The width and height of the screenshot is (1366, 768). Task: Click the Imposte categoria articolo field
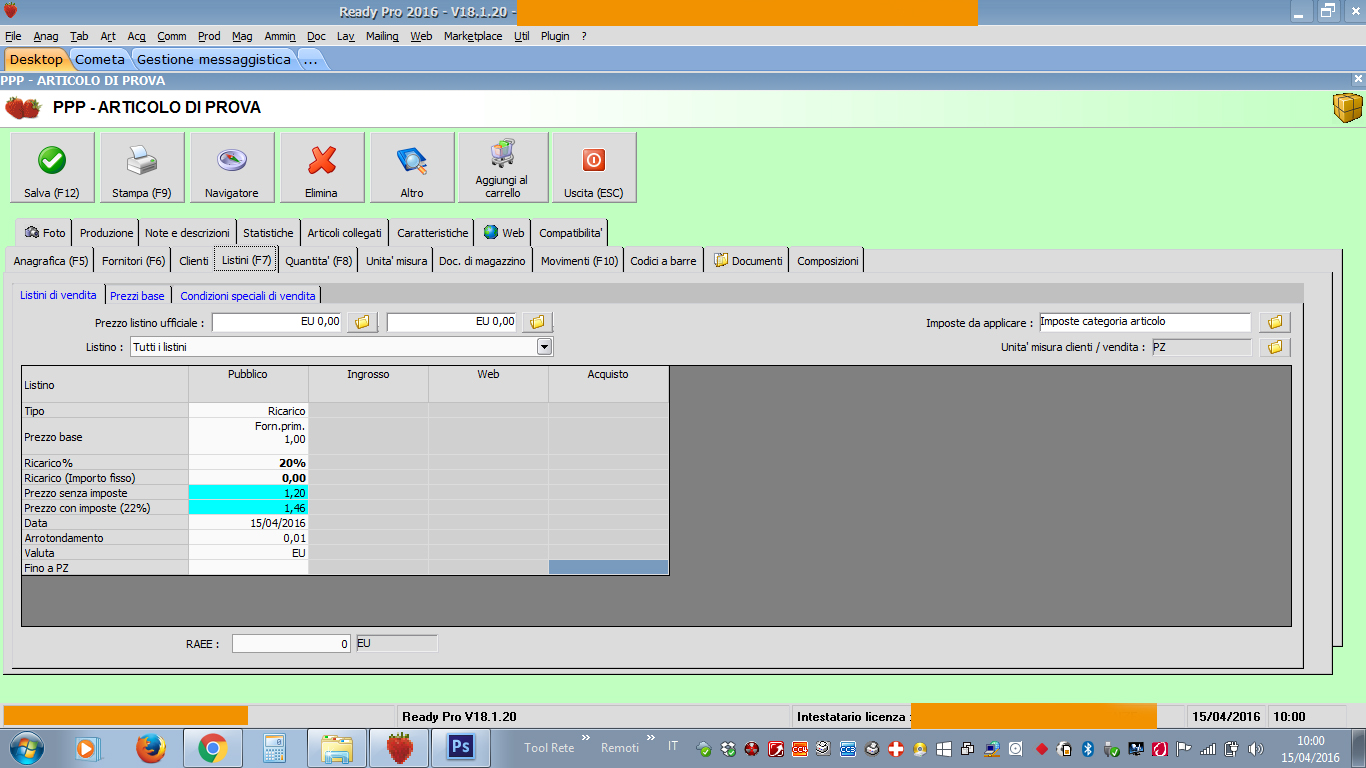tap(1145, 322)
